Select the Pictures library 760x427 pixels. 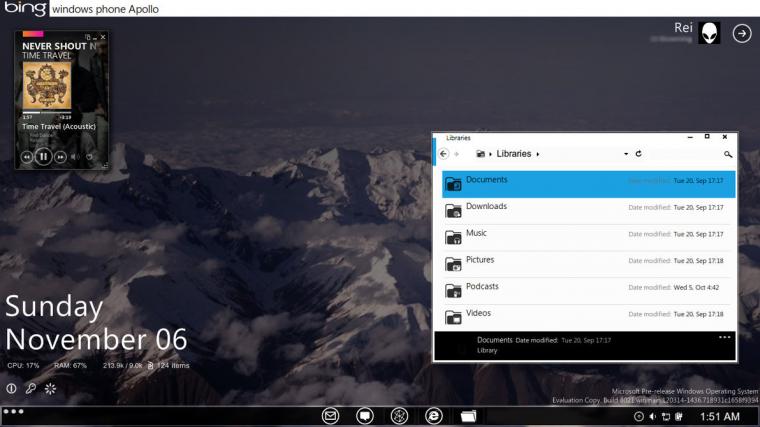588,264
